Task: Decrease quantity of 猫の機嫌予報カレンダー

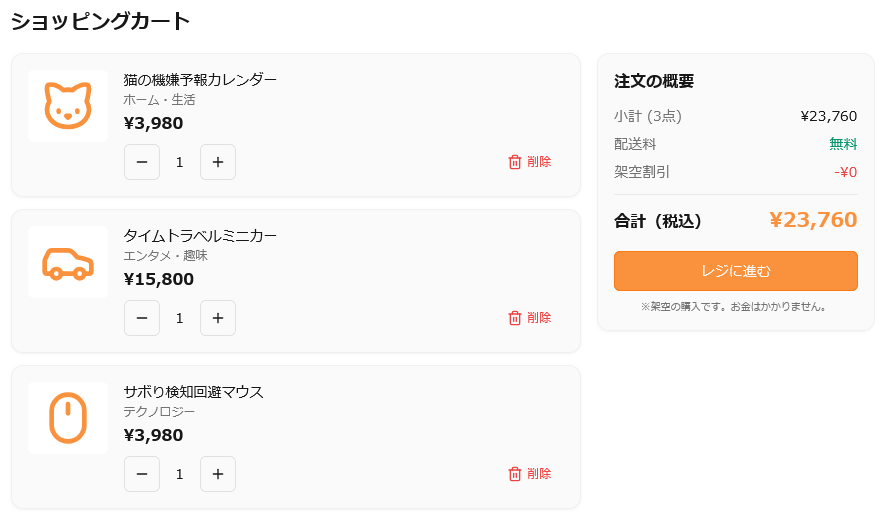Action: (x=142, y=162)
